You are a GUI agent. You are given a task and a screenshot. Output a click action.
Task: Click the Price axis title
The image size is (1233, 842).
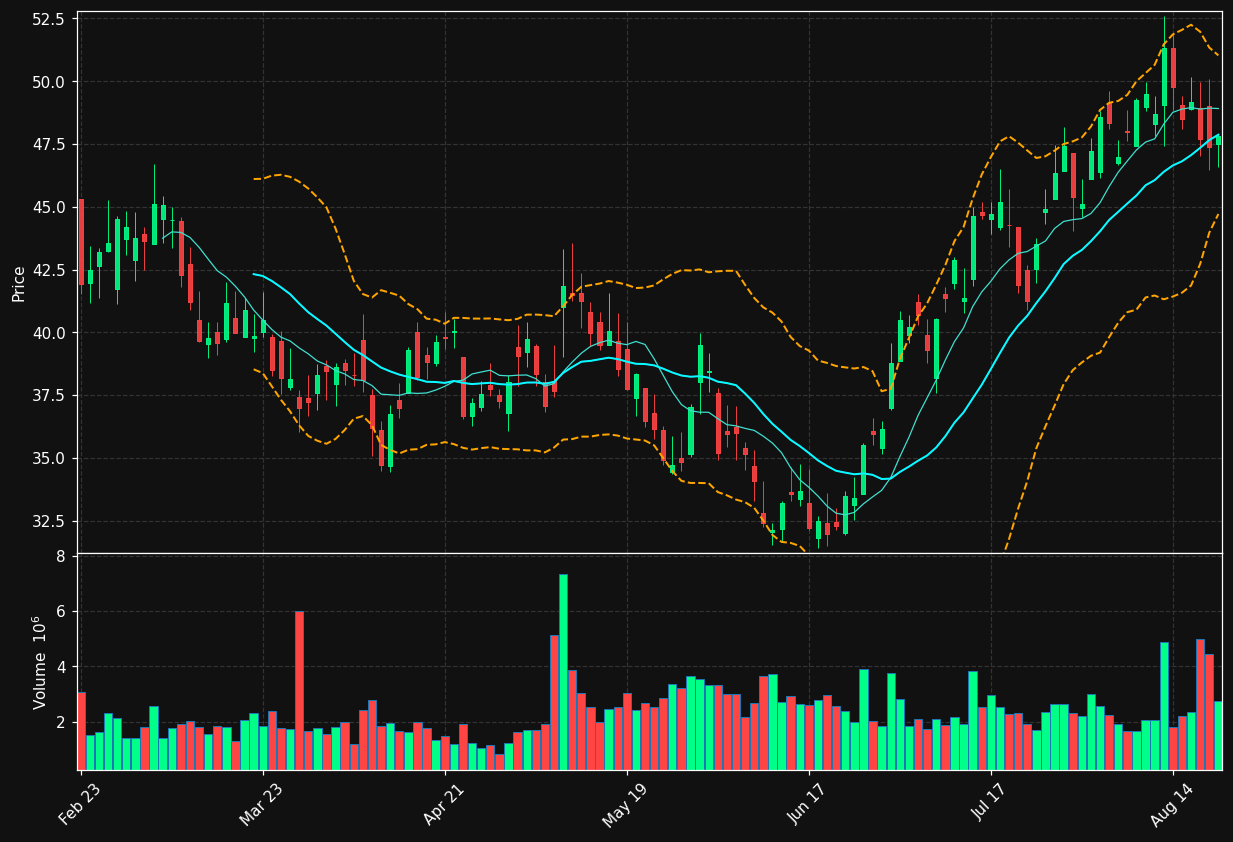point(19,283)
